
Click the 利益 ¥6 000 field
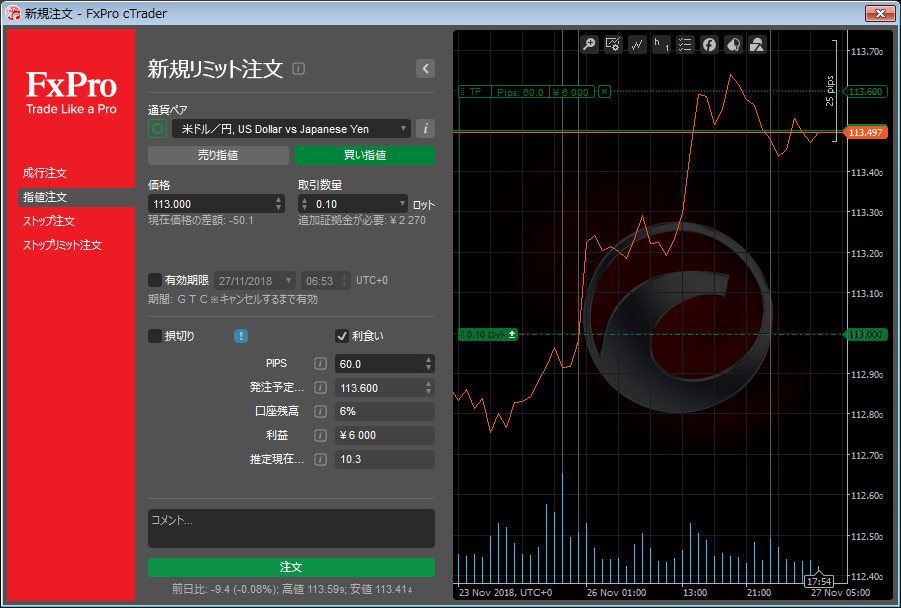click(x=385, y=436)
